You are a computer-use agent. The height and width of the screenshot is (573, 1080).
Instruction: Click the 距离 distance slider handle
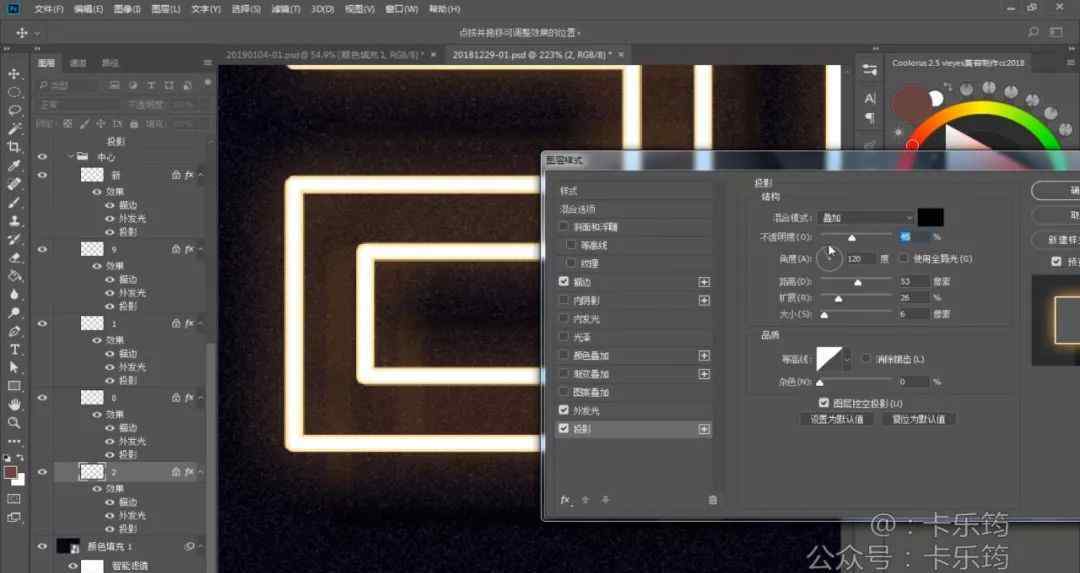point(858,282)
